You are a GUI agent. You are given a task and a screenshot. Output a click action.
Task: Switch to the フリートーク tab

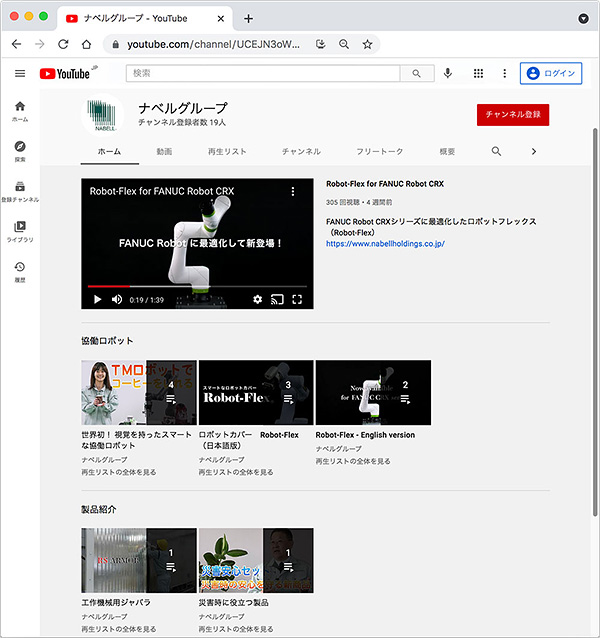tap(380, 152)
